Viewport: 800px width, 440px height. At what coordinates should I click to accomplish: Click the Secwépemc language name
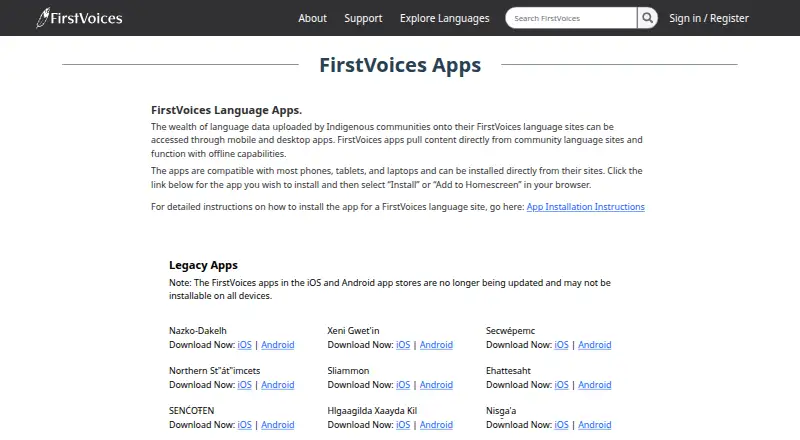click(x=510, y=331)
